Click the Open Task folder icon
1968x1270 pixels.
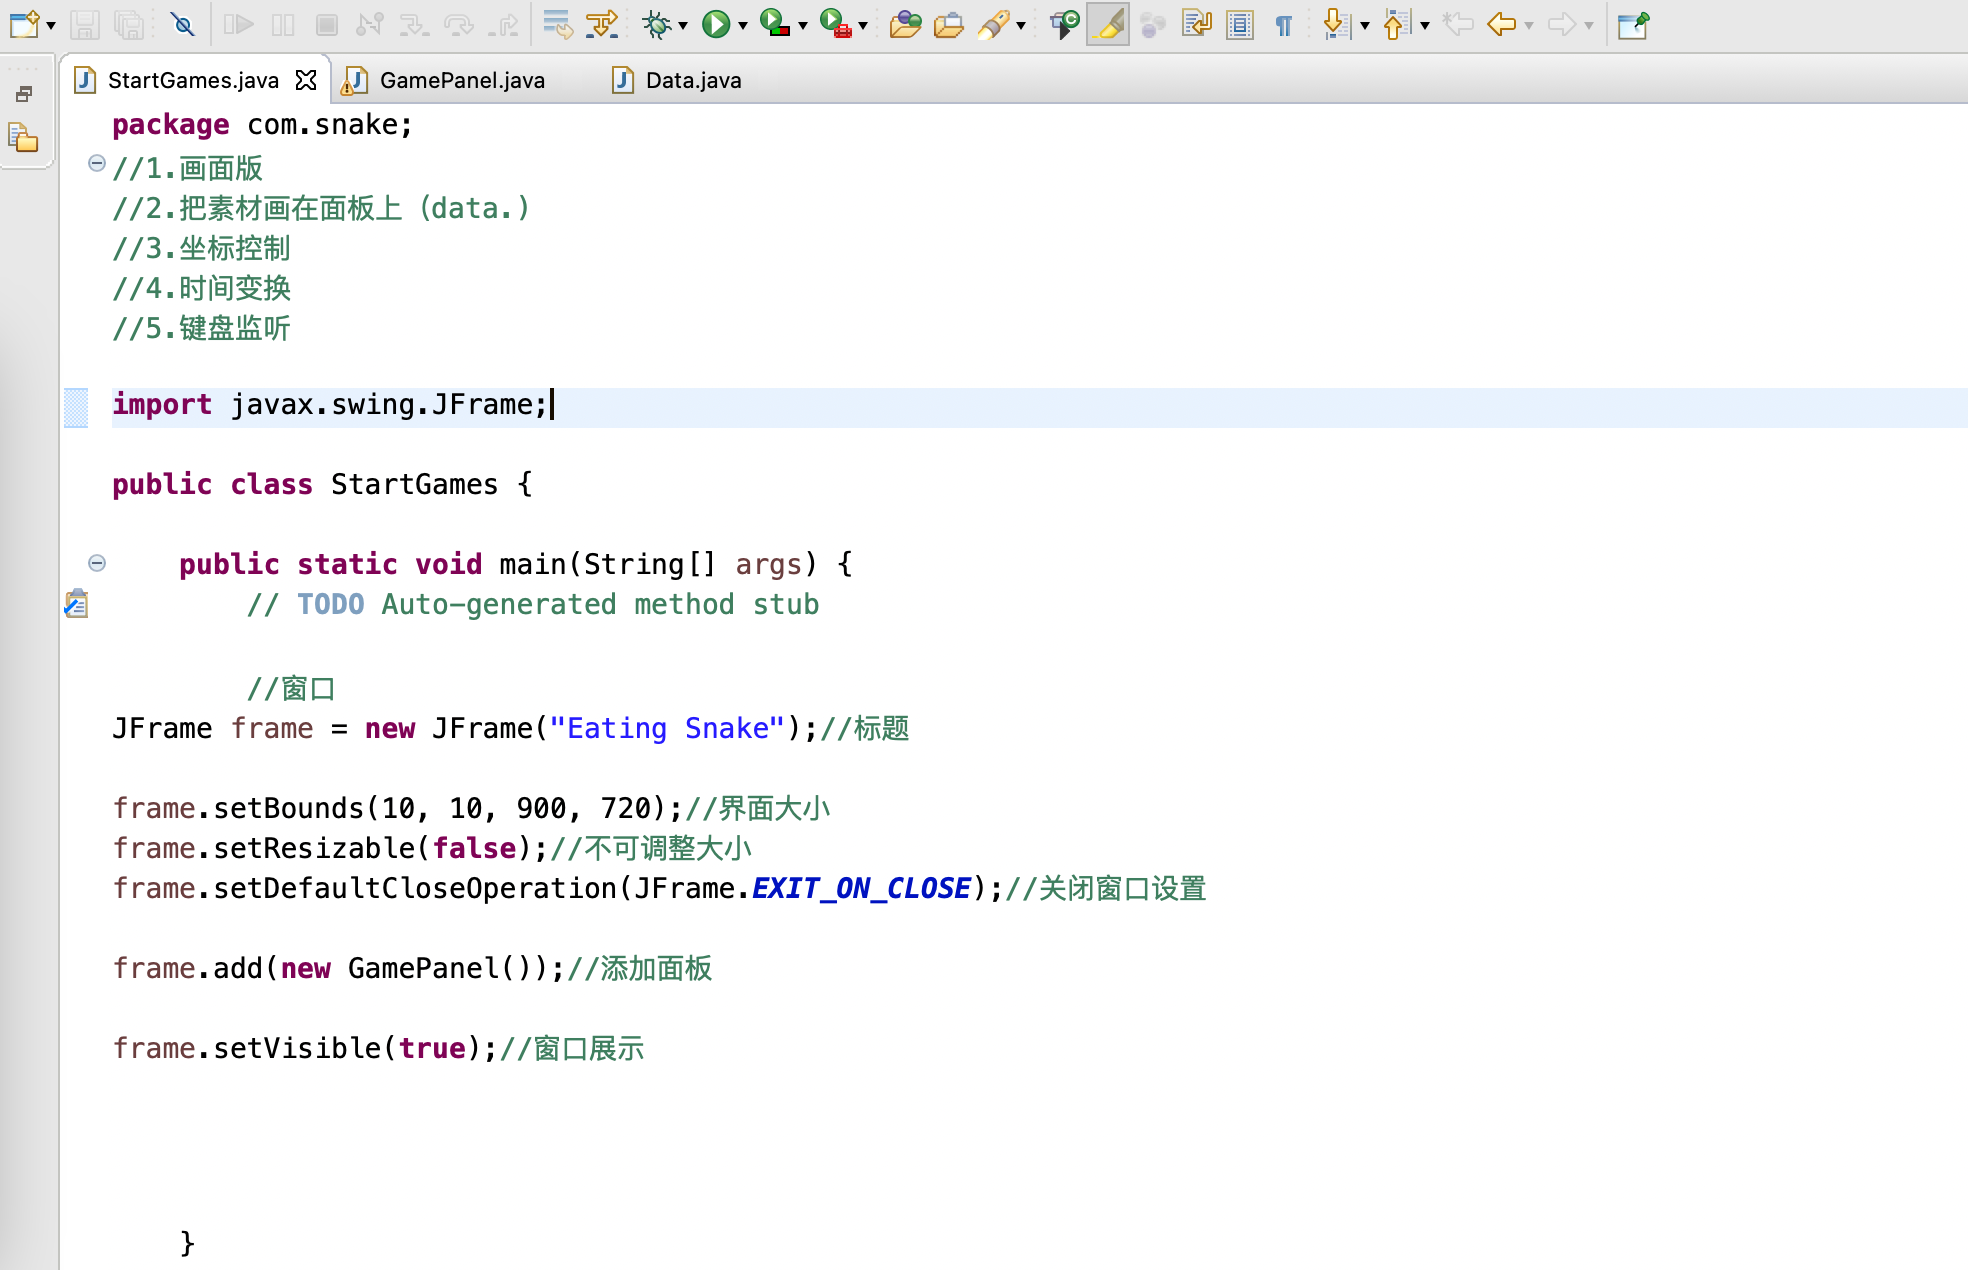[948, 24]
